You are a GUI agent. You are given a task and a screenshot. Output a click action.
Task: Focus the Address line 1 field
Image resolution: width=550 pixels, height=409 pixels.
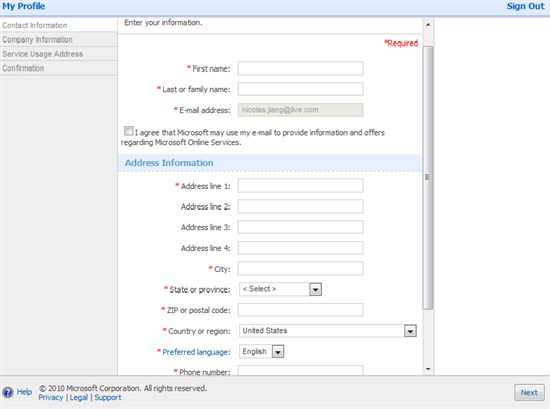tap(301, 186)
